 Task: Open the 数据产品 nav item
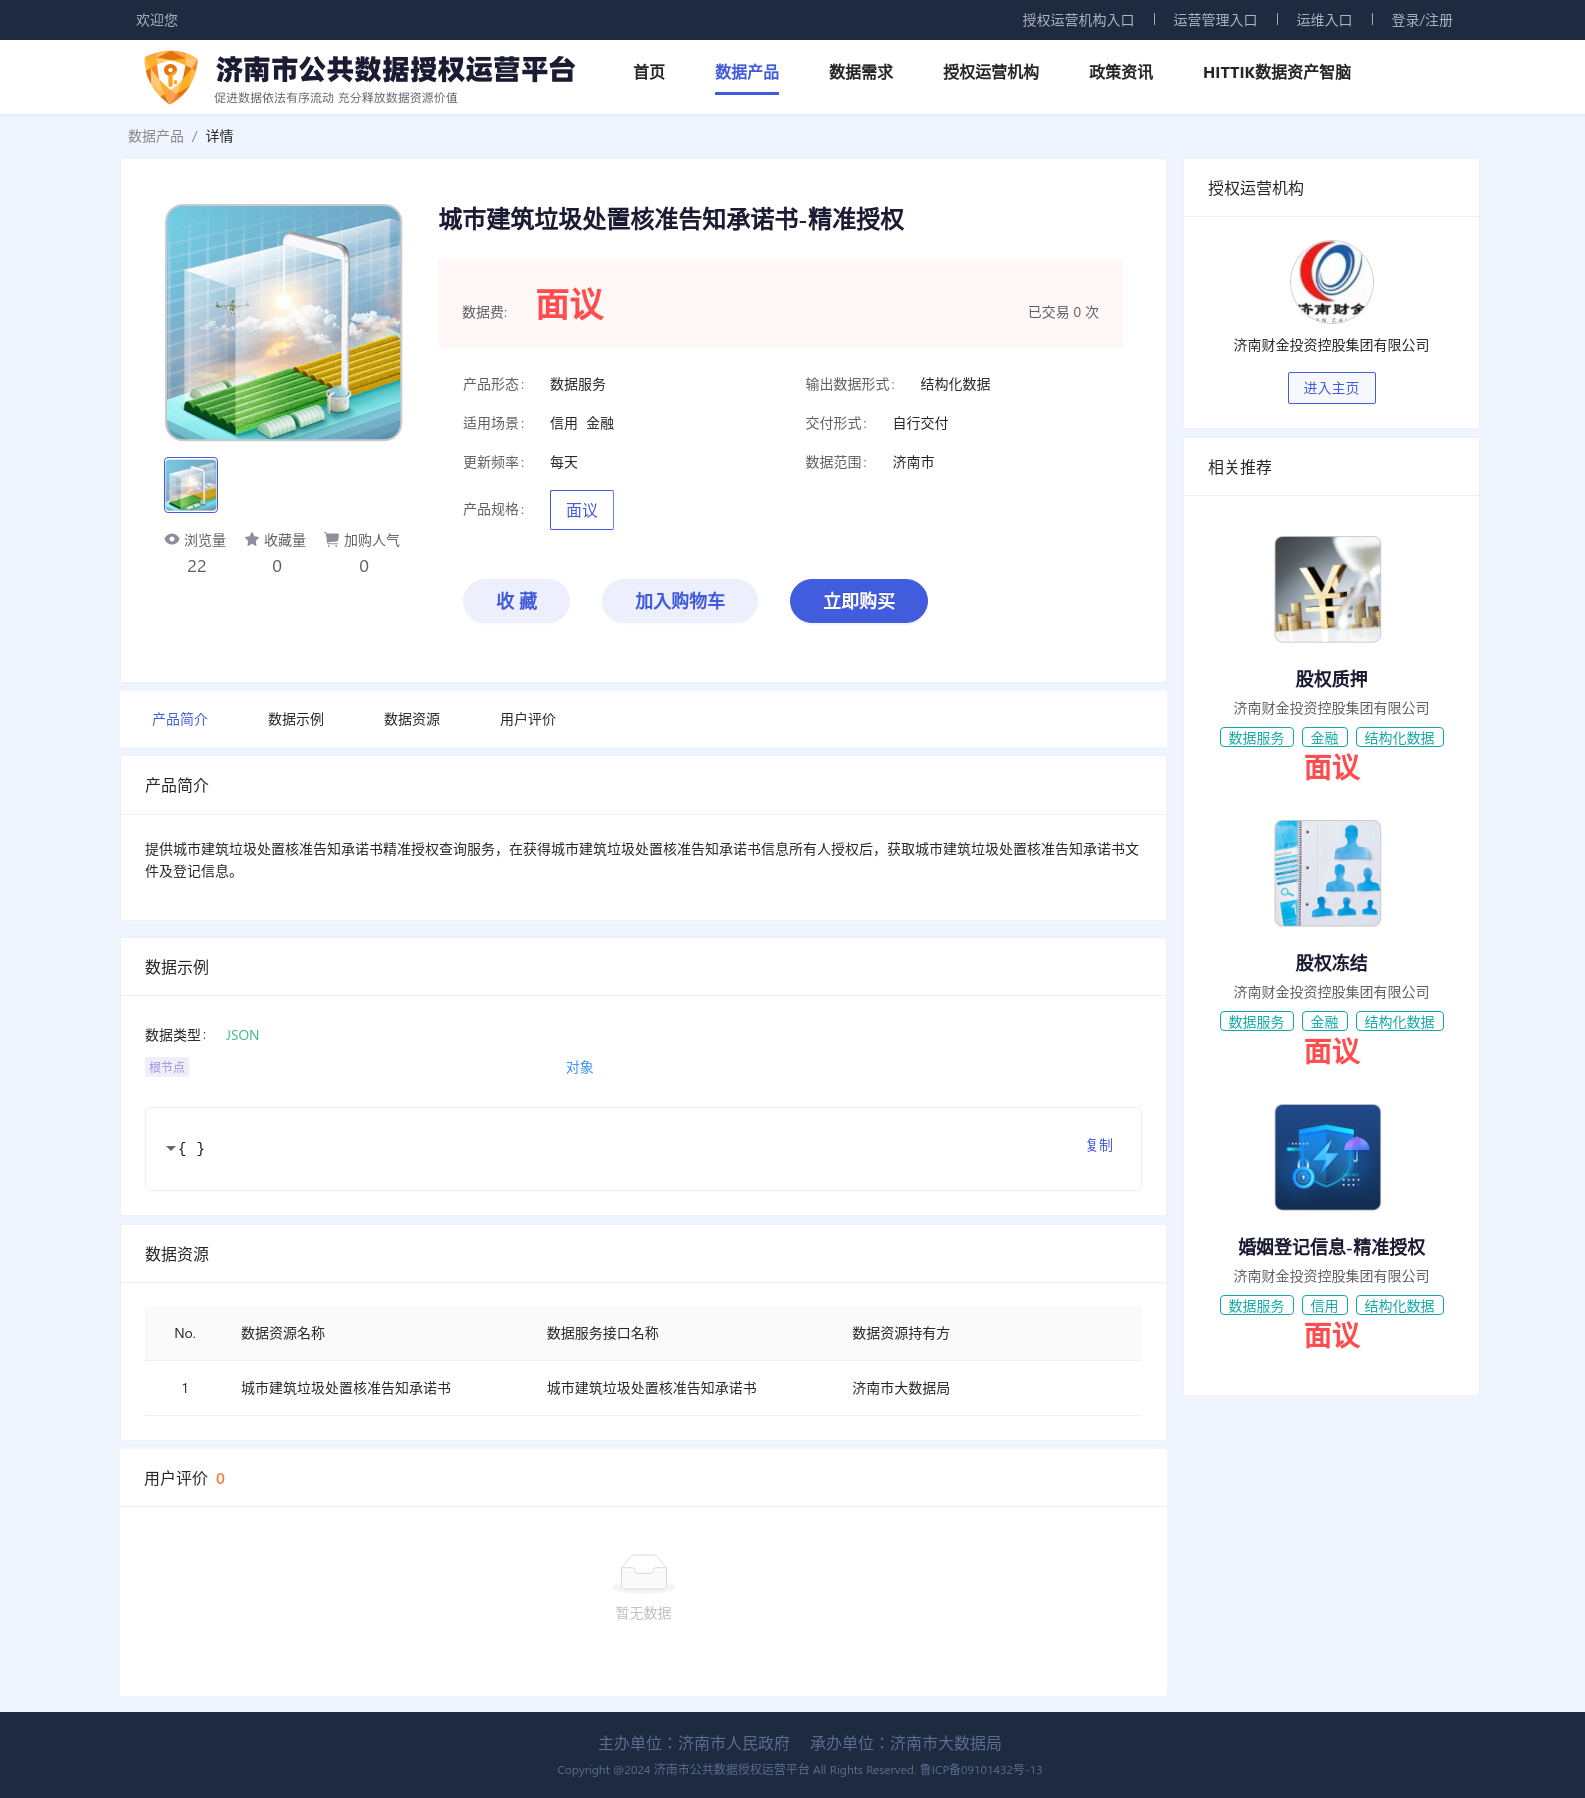747,72
